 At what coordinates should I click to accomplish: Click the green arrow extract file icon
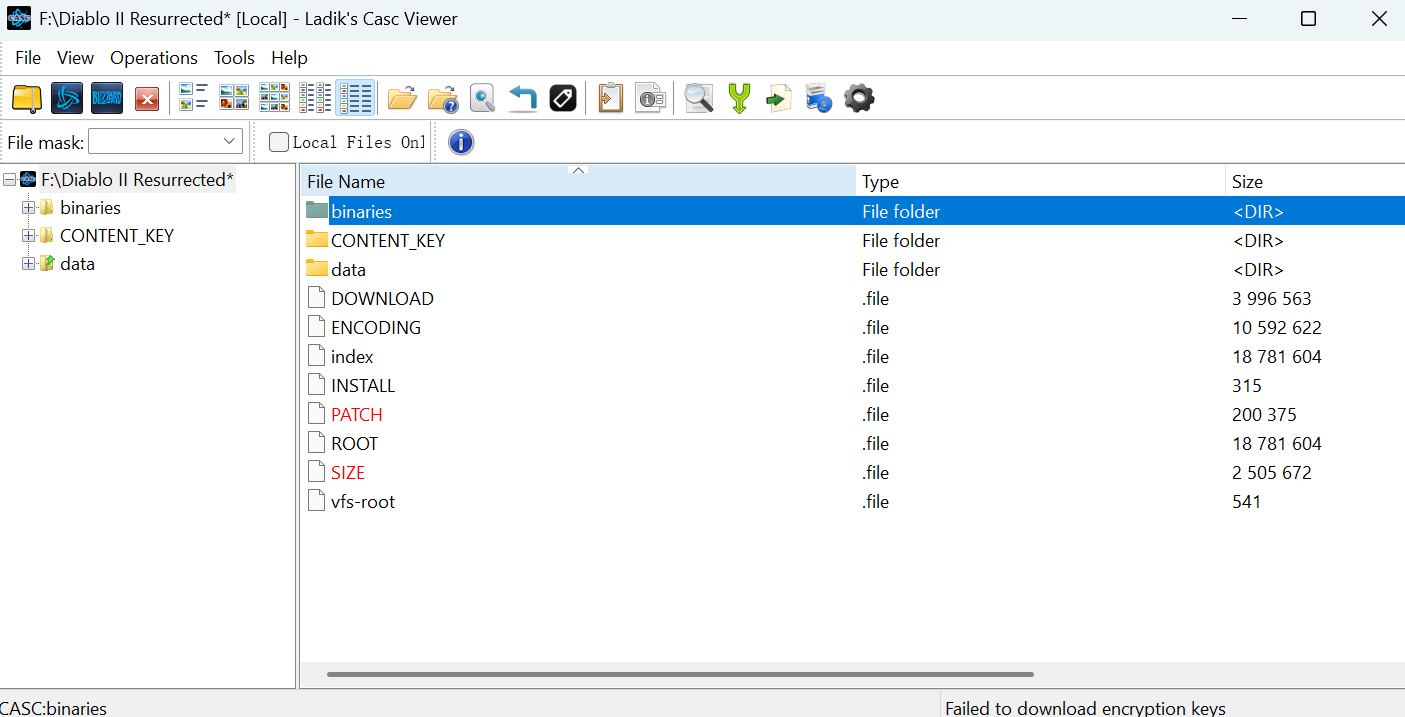pos(779,98)
